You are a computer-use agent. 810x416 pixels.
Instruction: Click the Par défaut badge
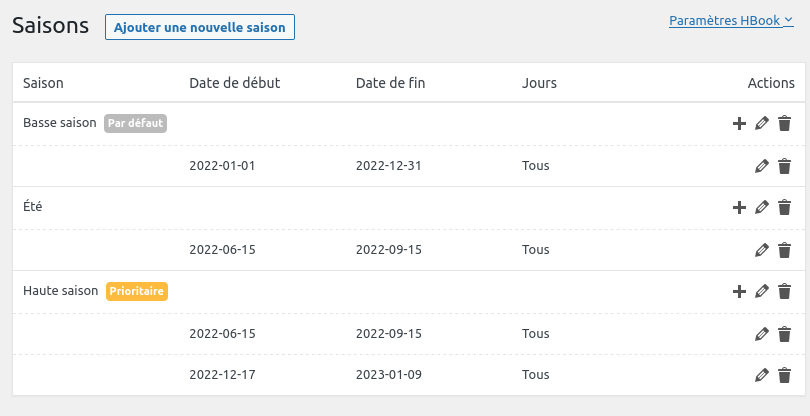coord(135,123)
